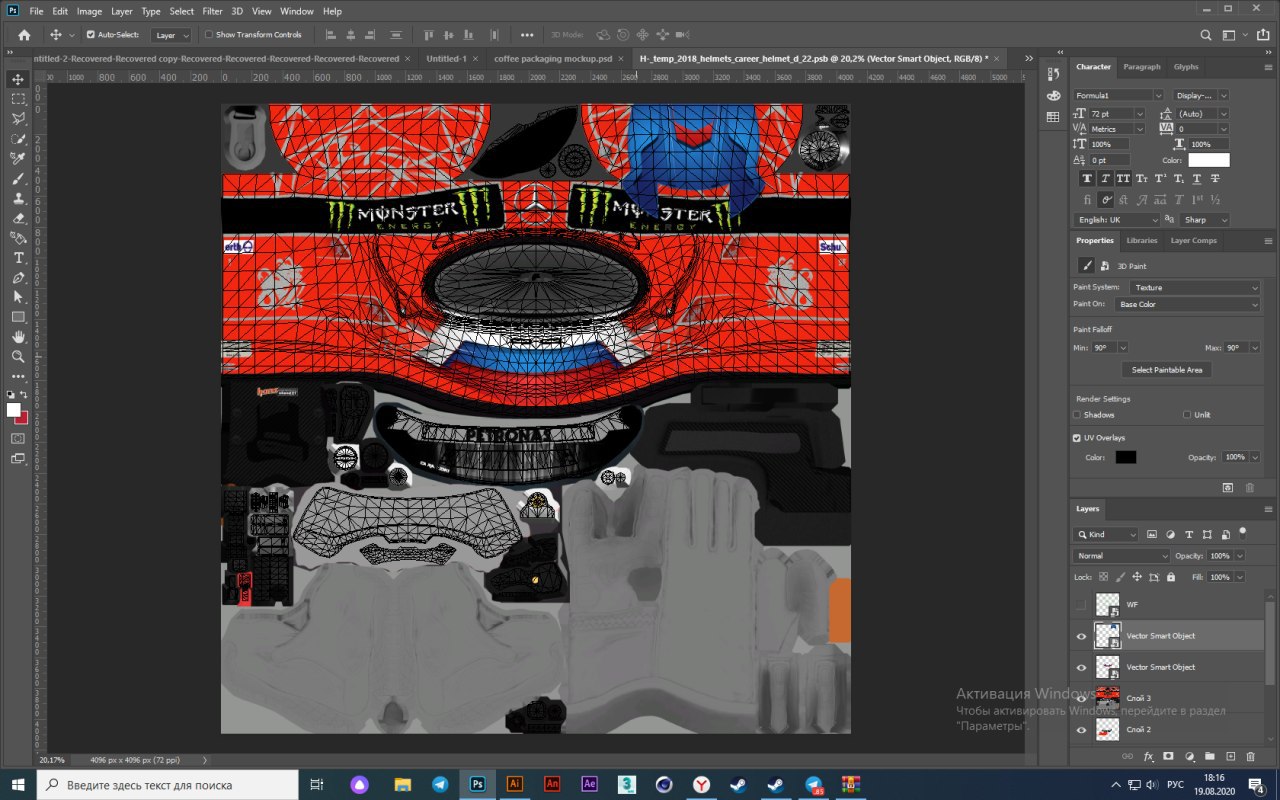Disable UV Overlays checkbox
Screen dimensions: 1280x800
coord(1077,438)
